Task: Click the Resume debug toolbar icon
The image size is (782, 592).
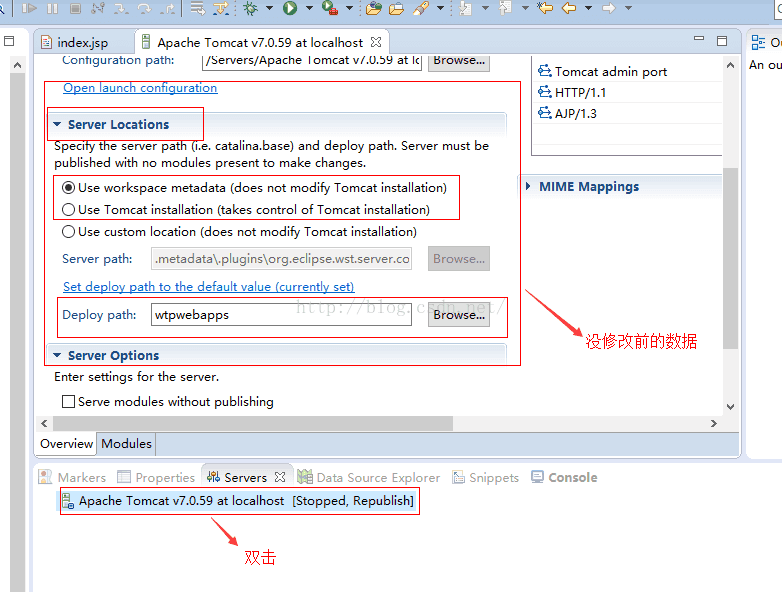Action: pos(29,8)
